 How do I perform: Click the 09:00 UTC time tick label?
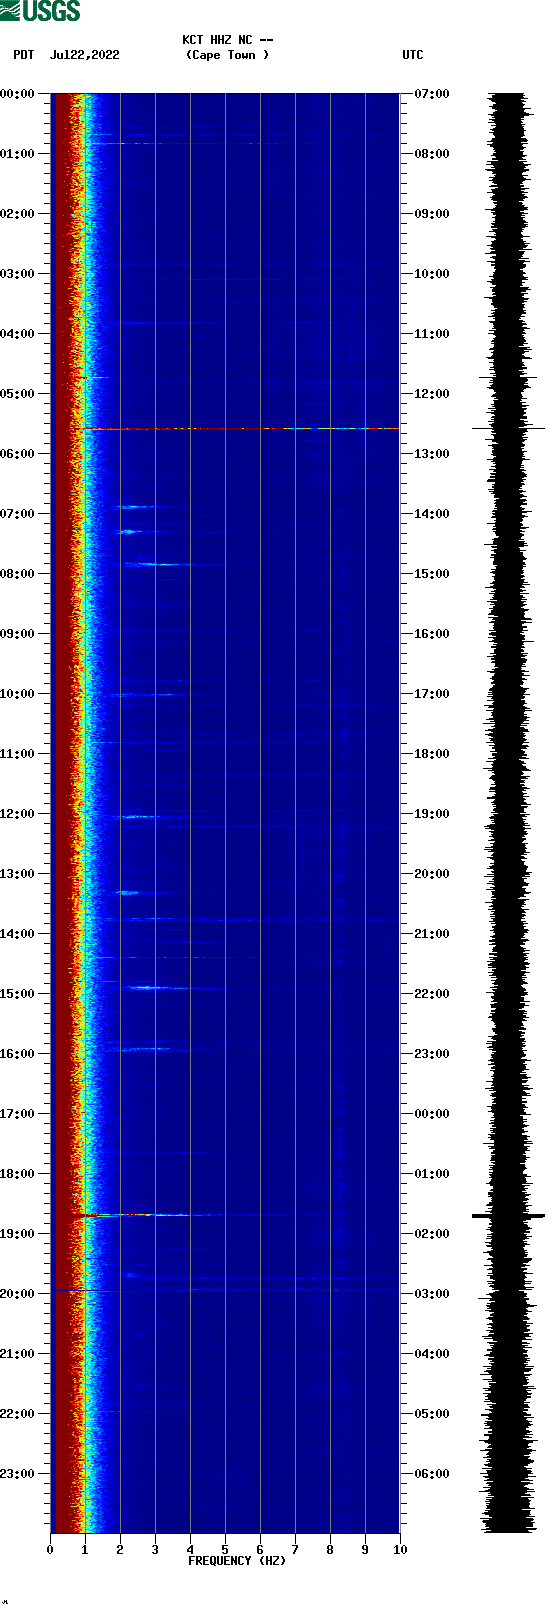[432, 214]
